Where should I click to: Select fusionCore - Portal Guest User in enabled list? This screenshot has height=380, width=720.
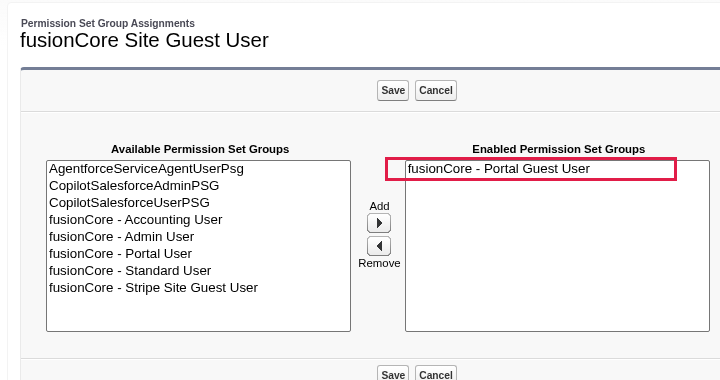[557, 169]
